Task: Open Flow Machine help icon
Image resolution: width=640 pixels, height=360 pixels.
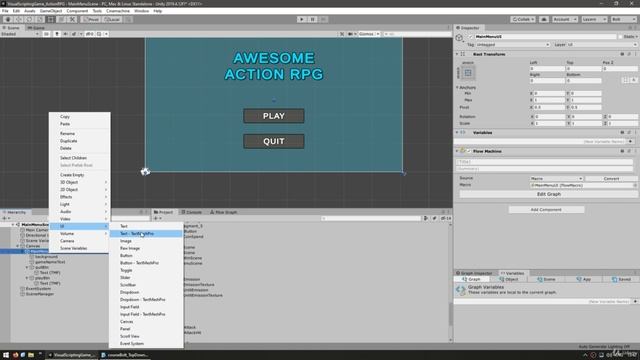Action: [622, 151]
